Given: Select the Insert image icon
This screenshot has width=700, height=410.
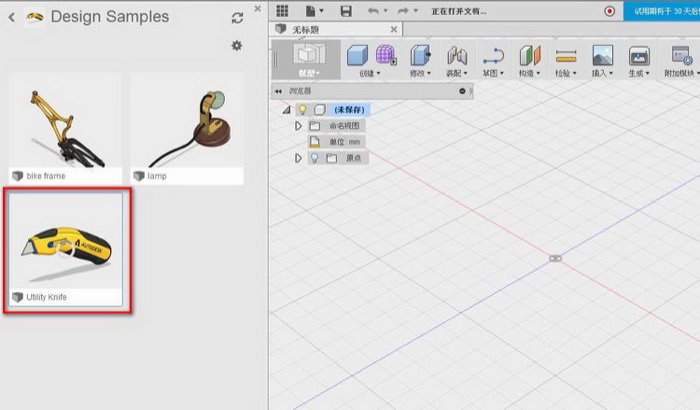Looking at the screenshot, I should pyautogui.click(x=603, y=55).
